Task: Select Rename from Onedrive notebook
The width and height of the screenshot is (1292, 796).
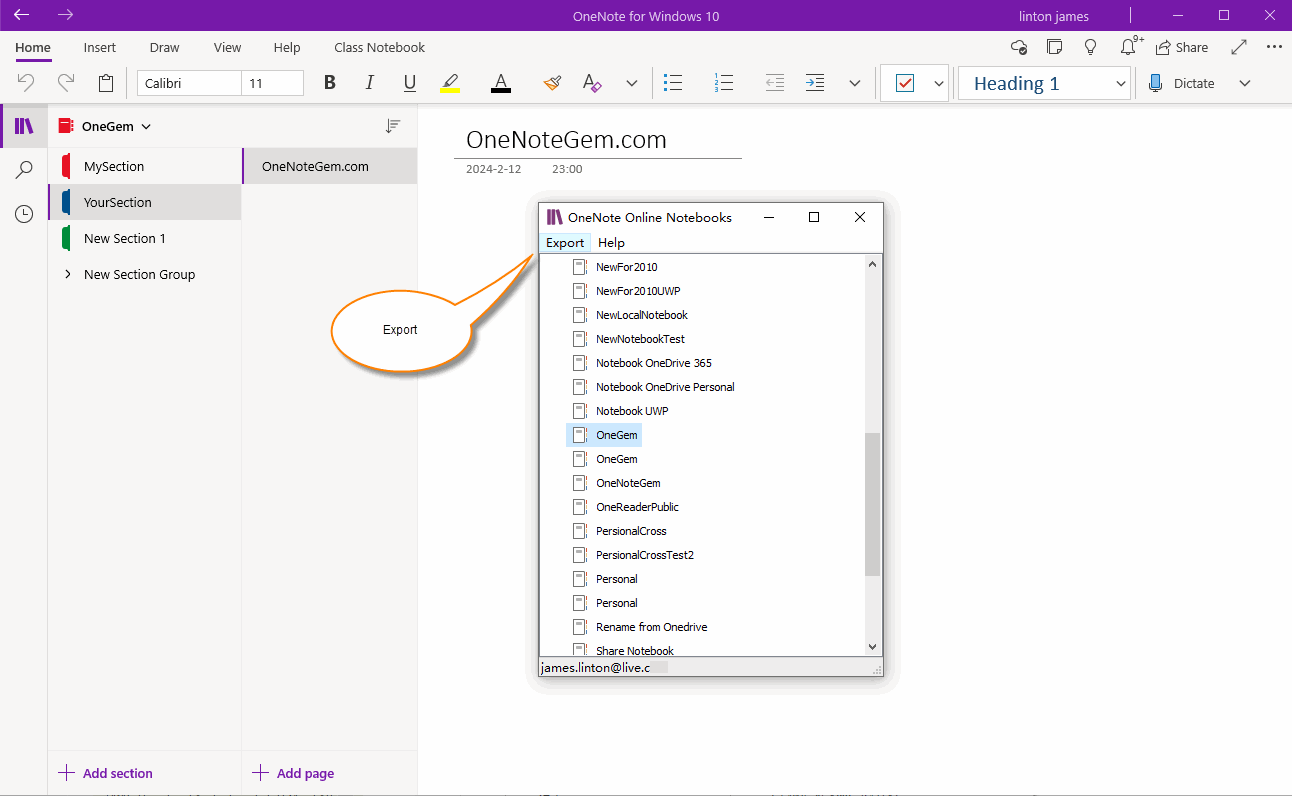Action: (x=651, y=627)
